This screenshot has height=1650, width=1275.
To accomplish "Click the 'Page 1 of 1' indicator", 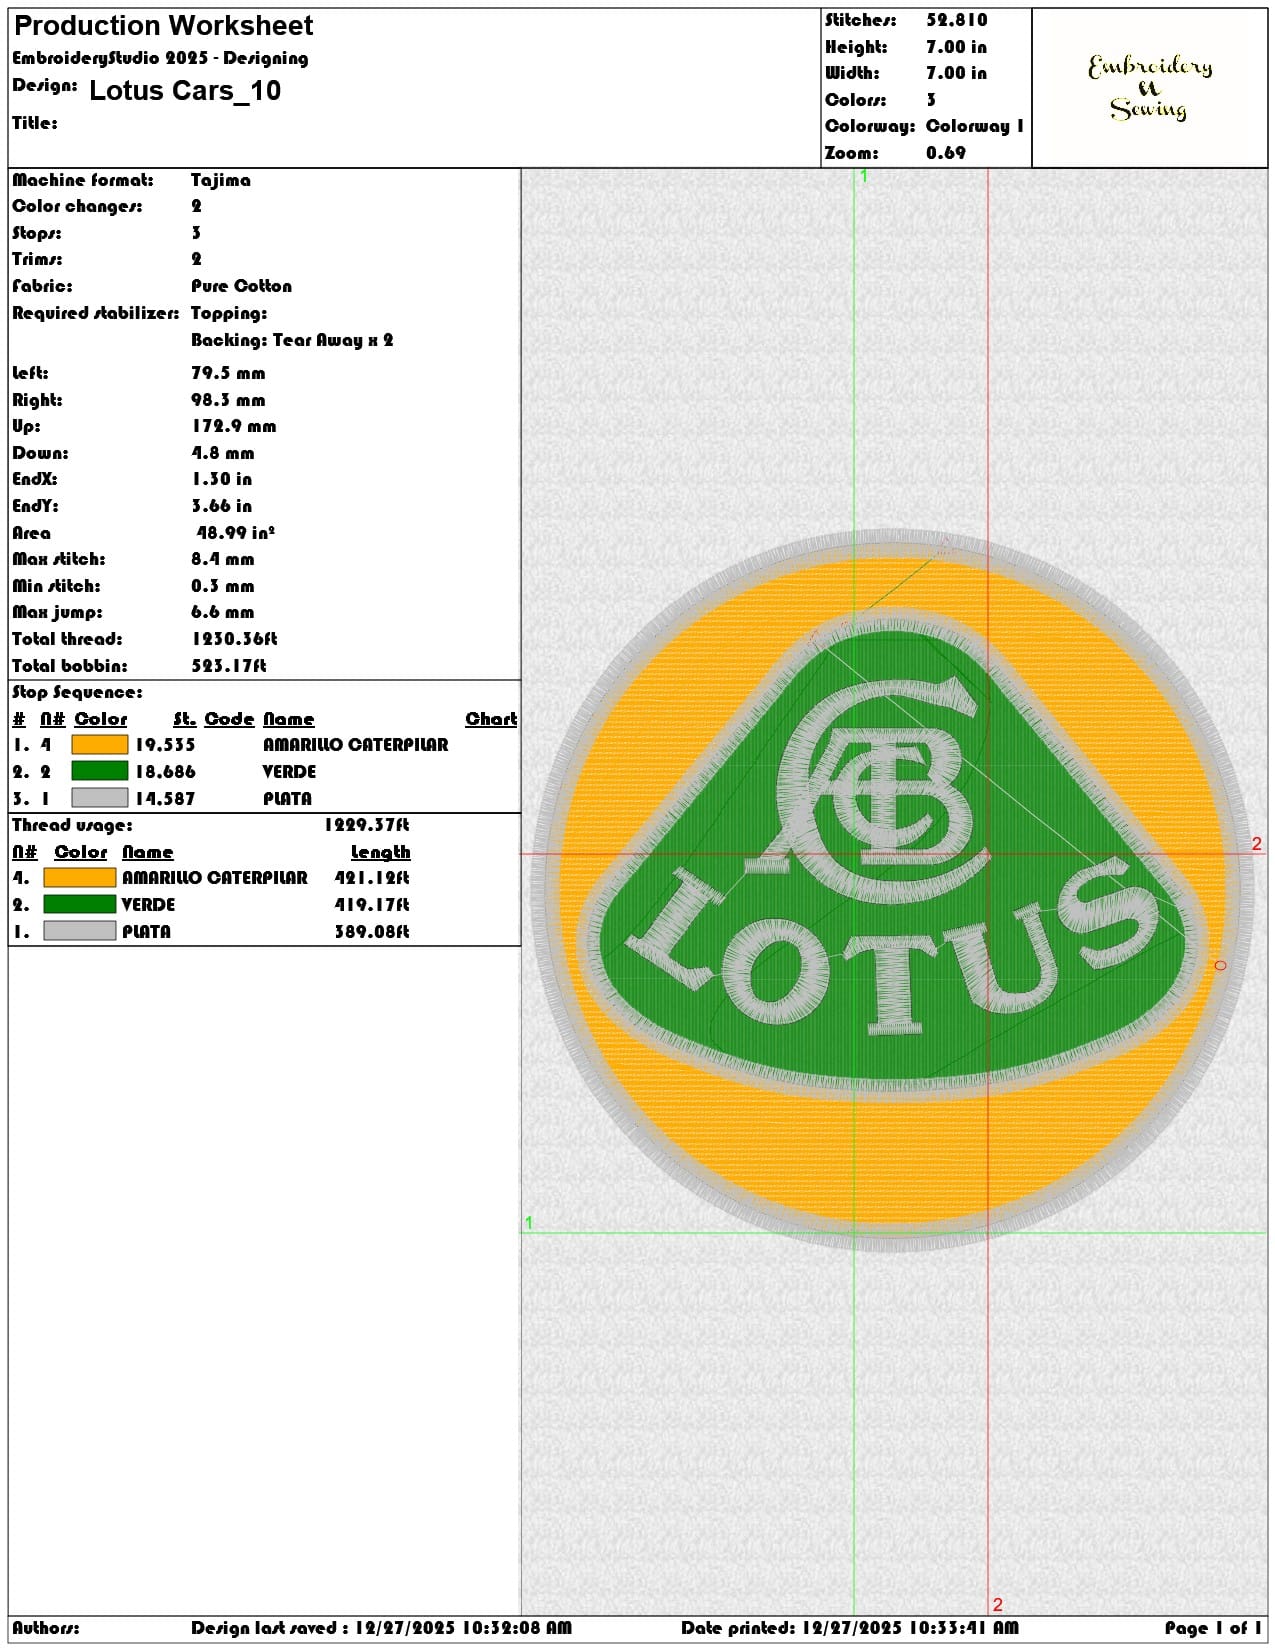I will pos(1213,1628).
